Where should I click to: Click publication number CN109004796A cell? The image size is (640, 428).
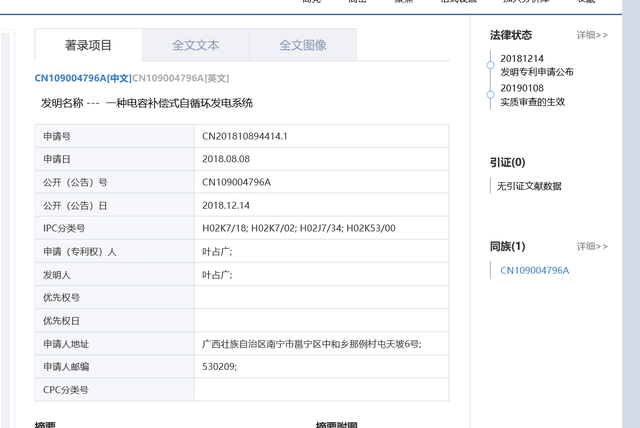[321, 182]
